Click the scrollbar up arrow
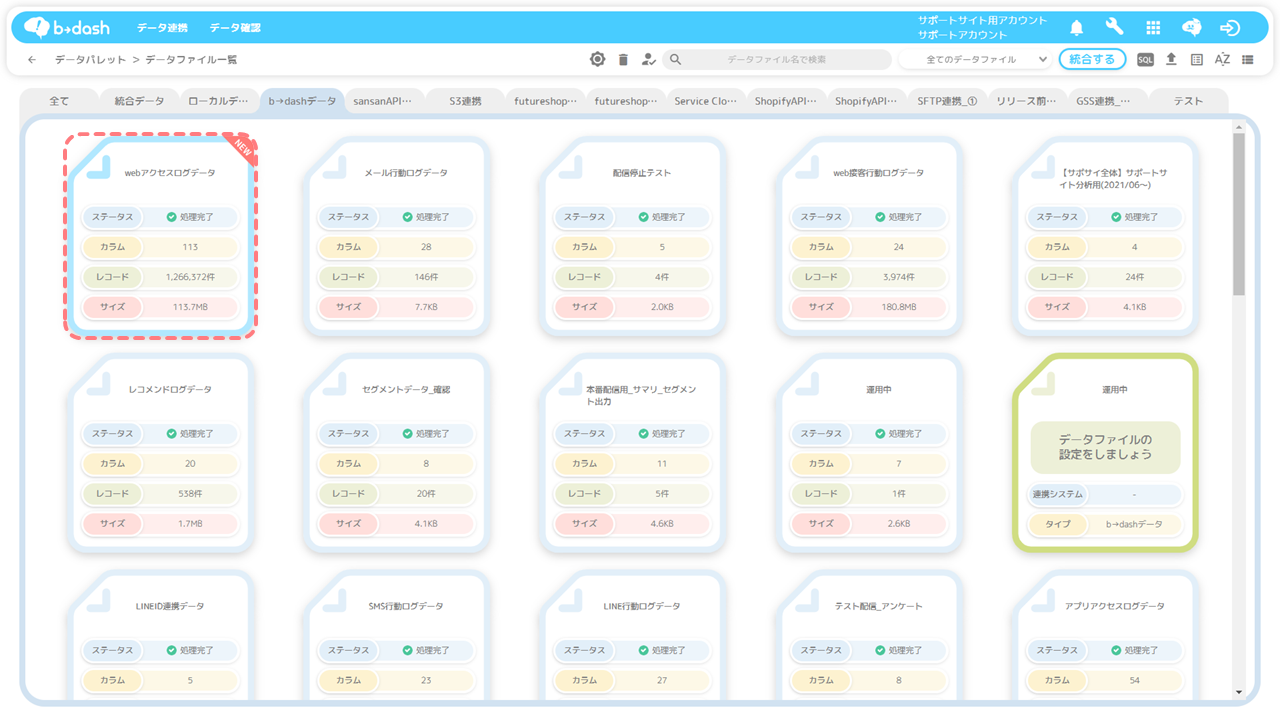This screenshot has height=720, width=1280. [1239, 126]
